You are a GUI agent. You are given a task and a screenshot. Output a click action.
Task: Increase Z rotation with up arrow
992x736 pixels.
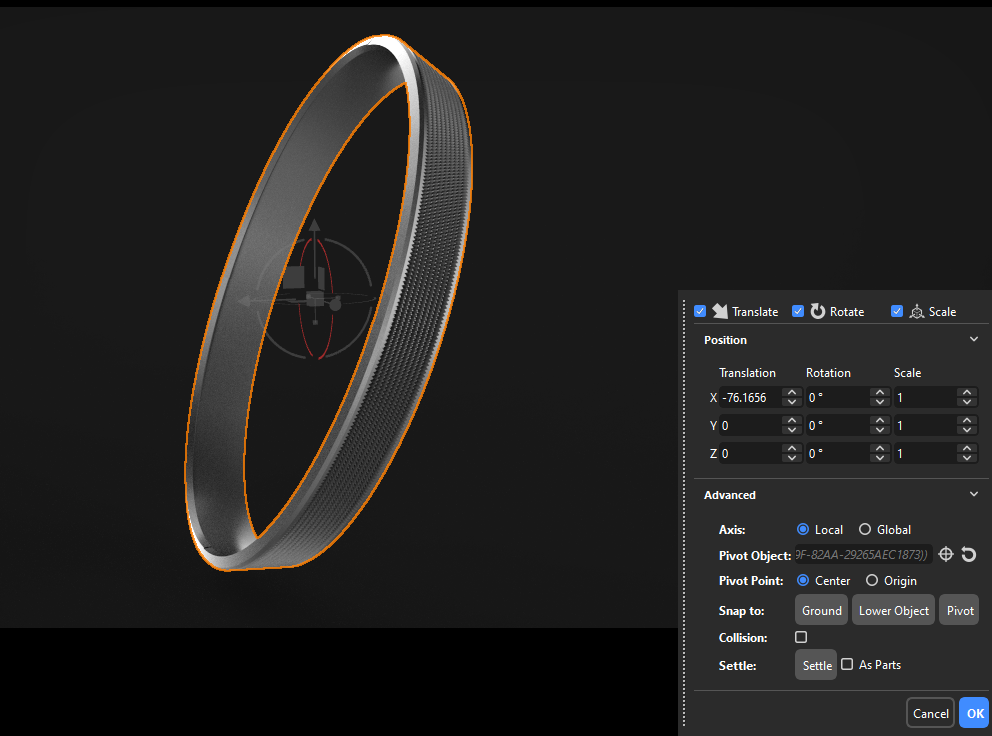pyautogui.click(x=879, y=448)
